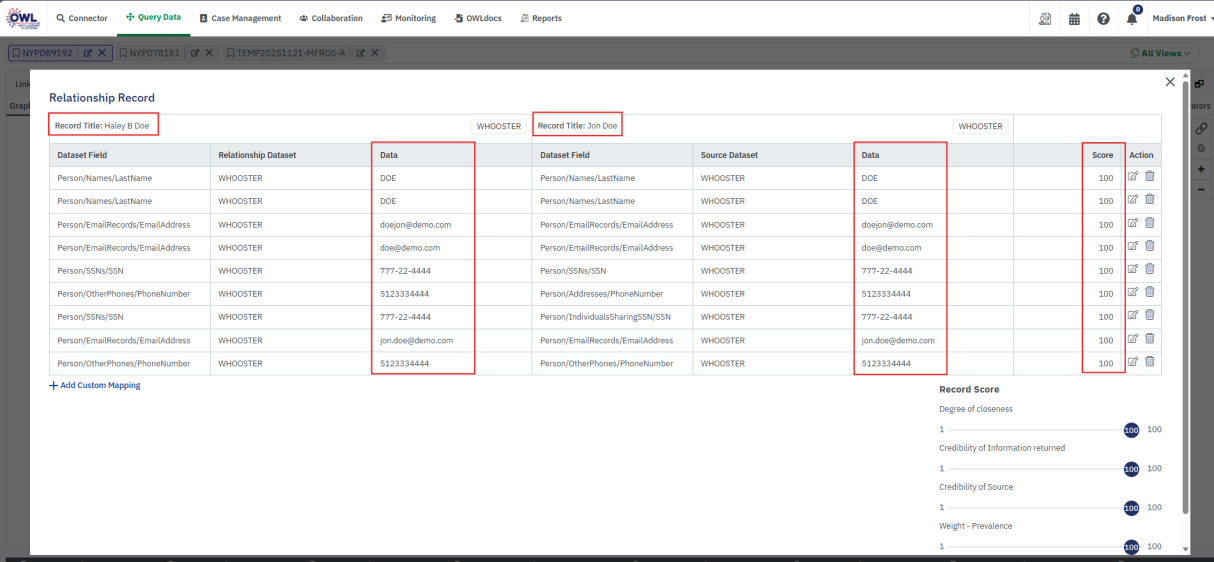This screenshot has height=562, width=1214.
Task: Check the notifications bell
Action: (x=1132, y=19)
